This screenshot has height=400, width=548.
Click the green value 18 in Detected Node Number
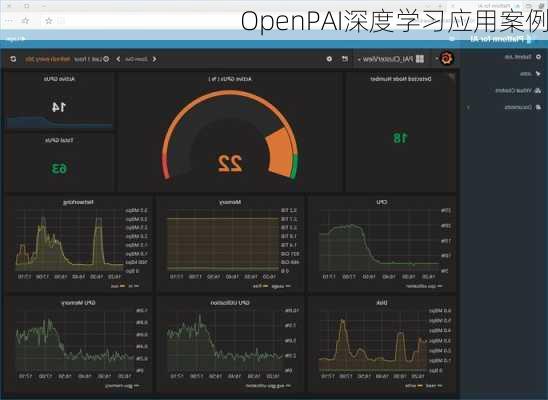[401, 138]
